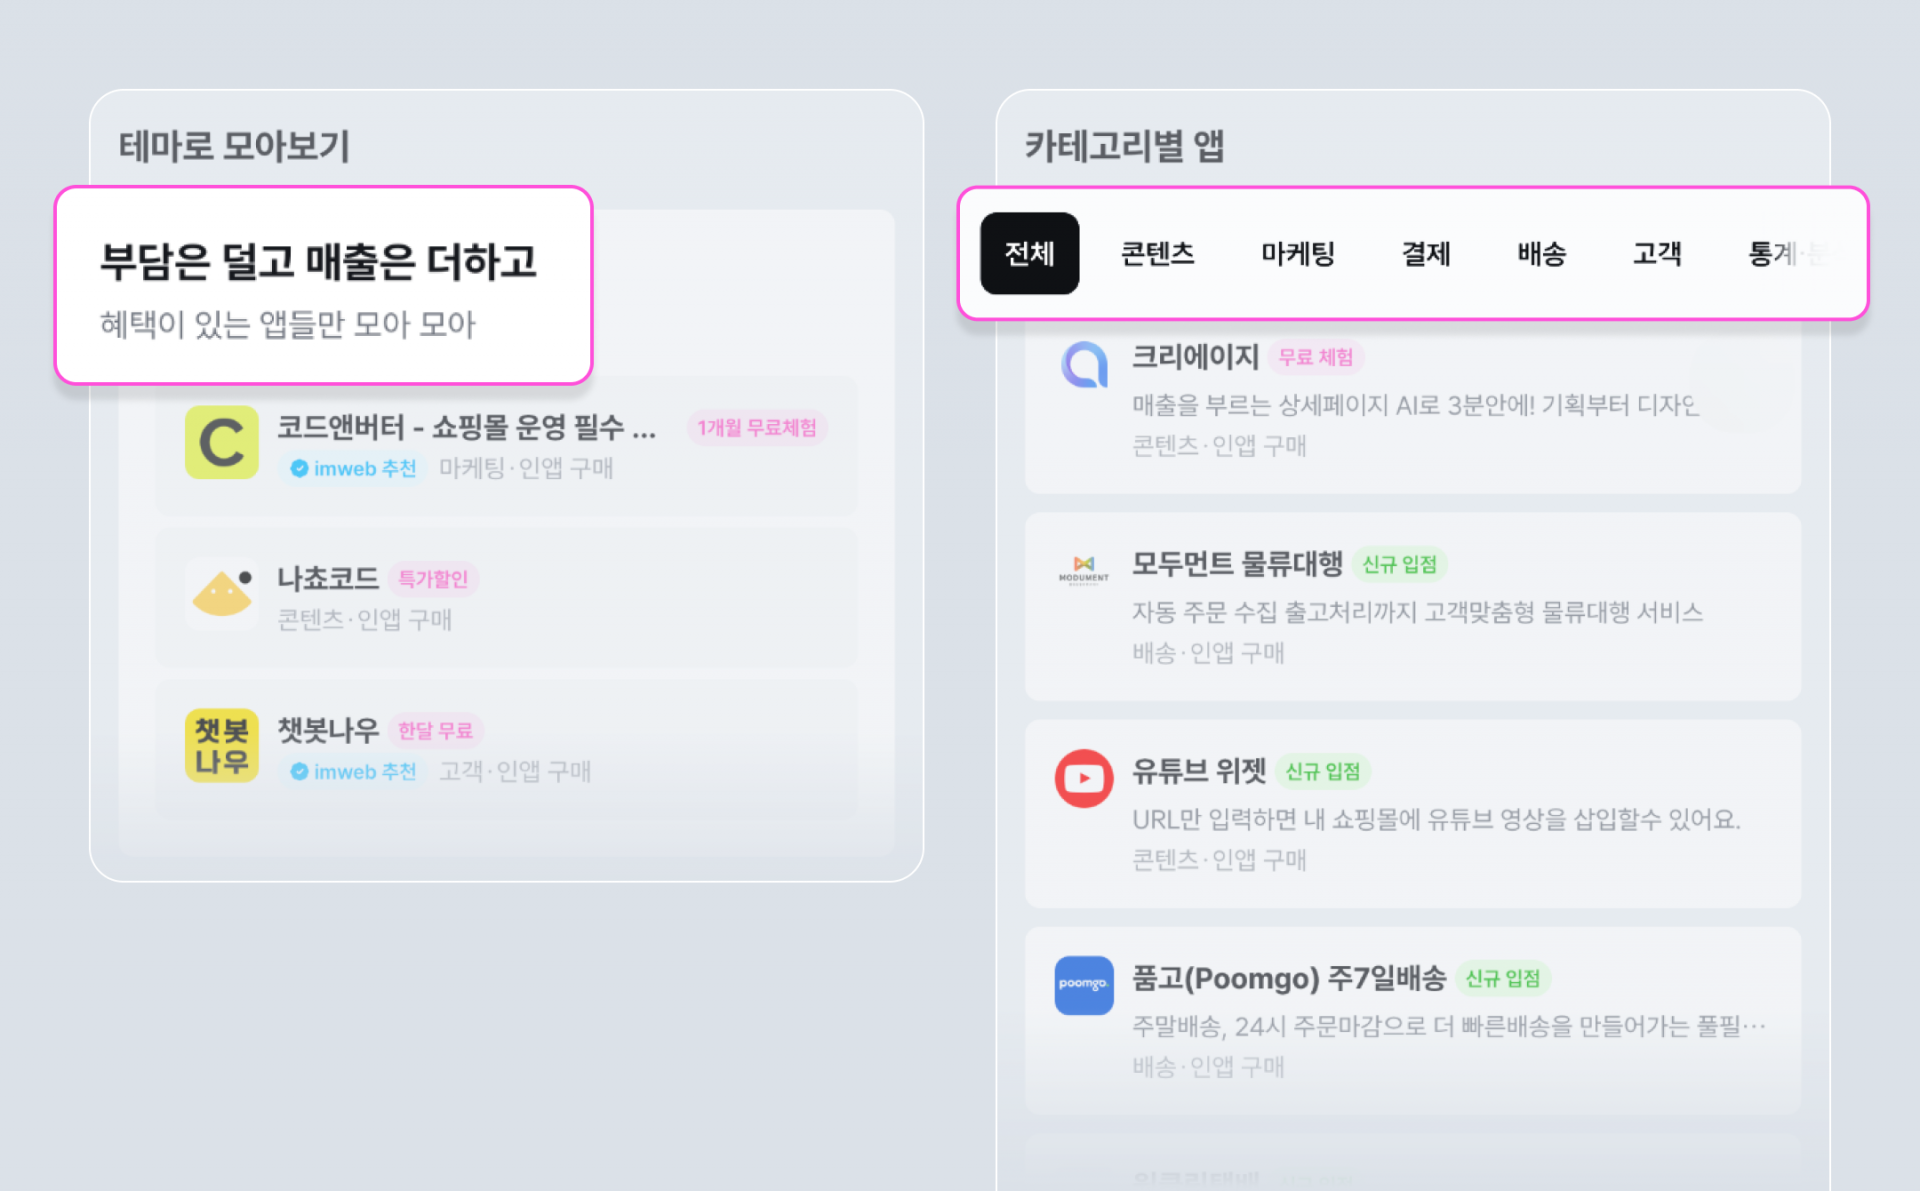Image resolution: width=1920 pixels, height=1191 pixels.
Task: Show apps in the 고객 tab
Action: (1656, 254)
